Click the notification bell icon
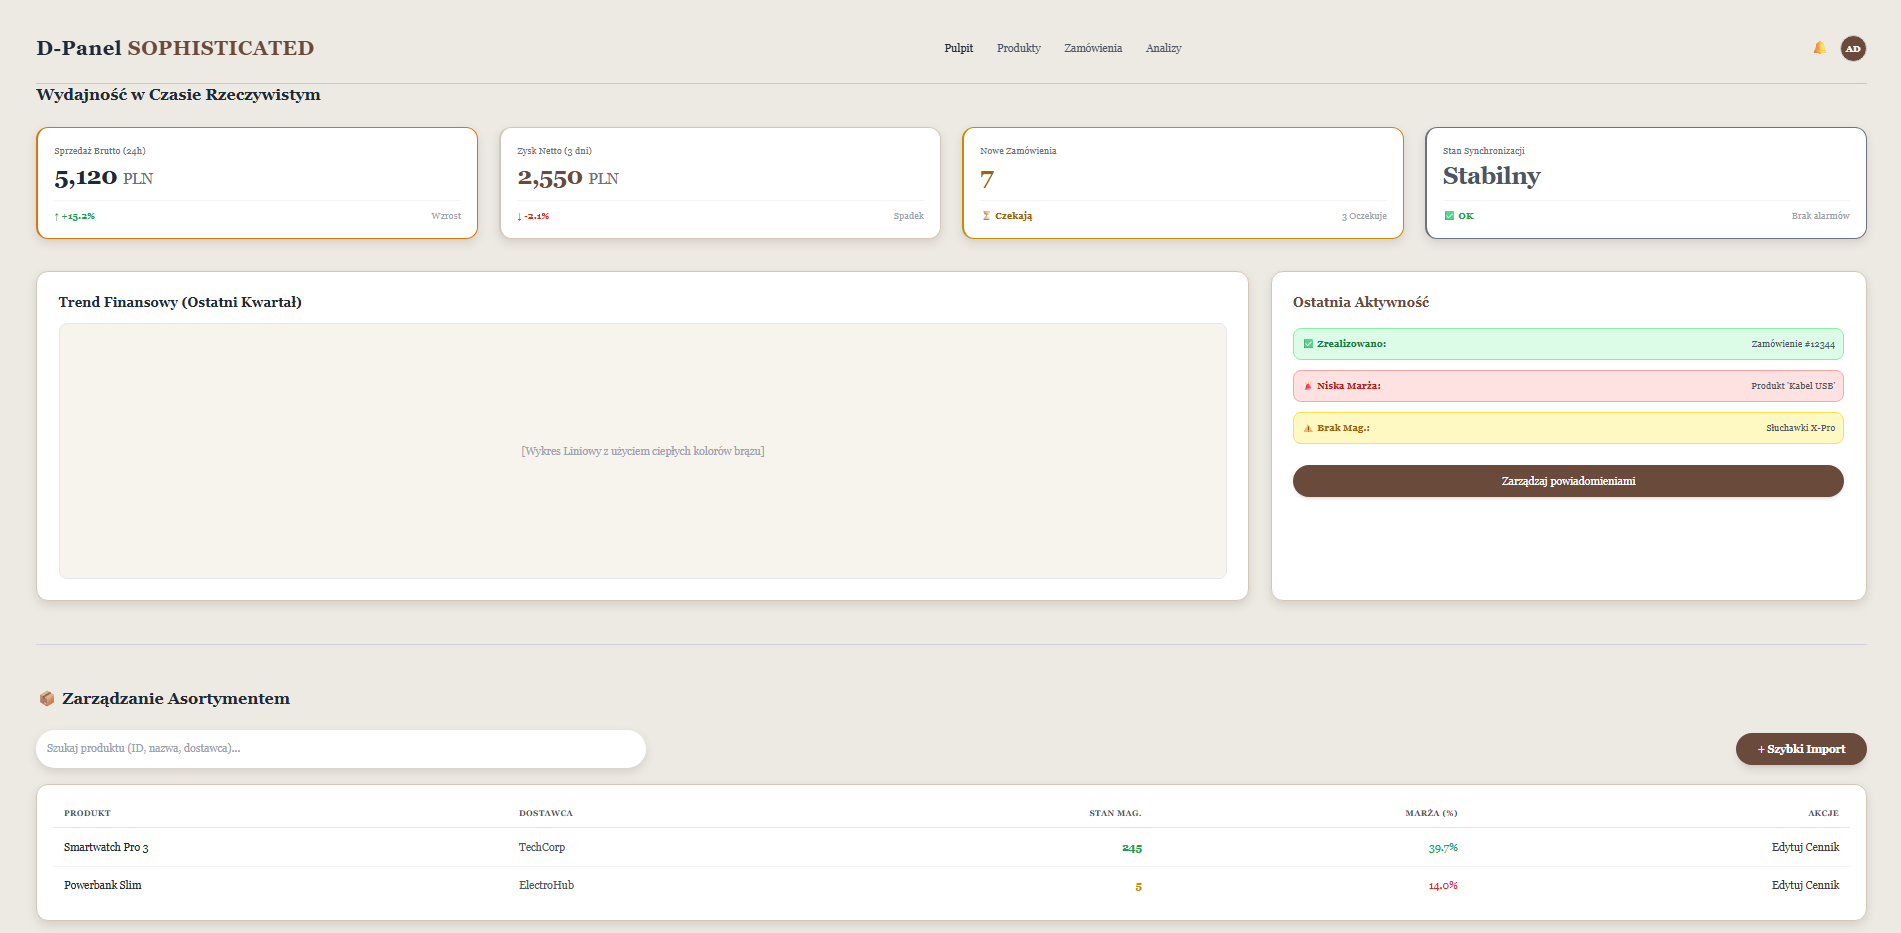1901x933 pixels. coord(1819,48)
